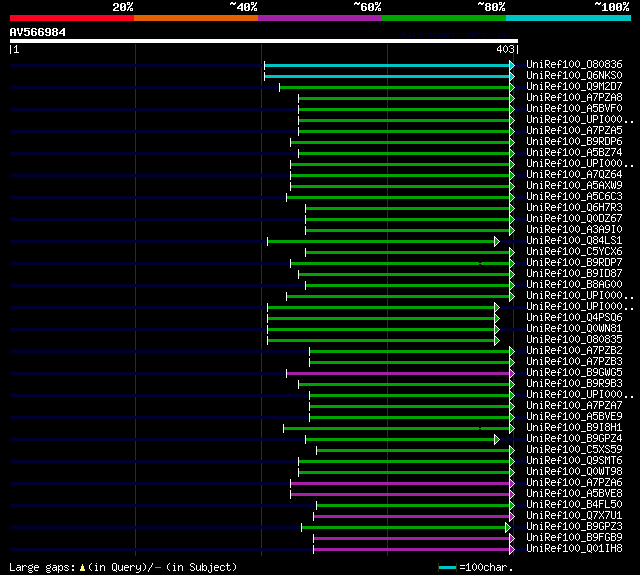Click the UniRef100_A5AXW9 label
Screen dimensions: 640x575
click(574, 186)
